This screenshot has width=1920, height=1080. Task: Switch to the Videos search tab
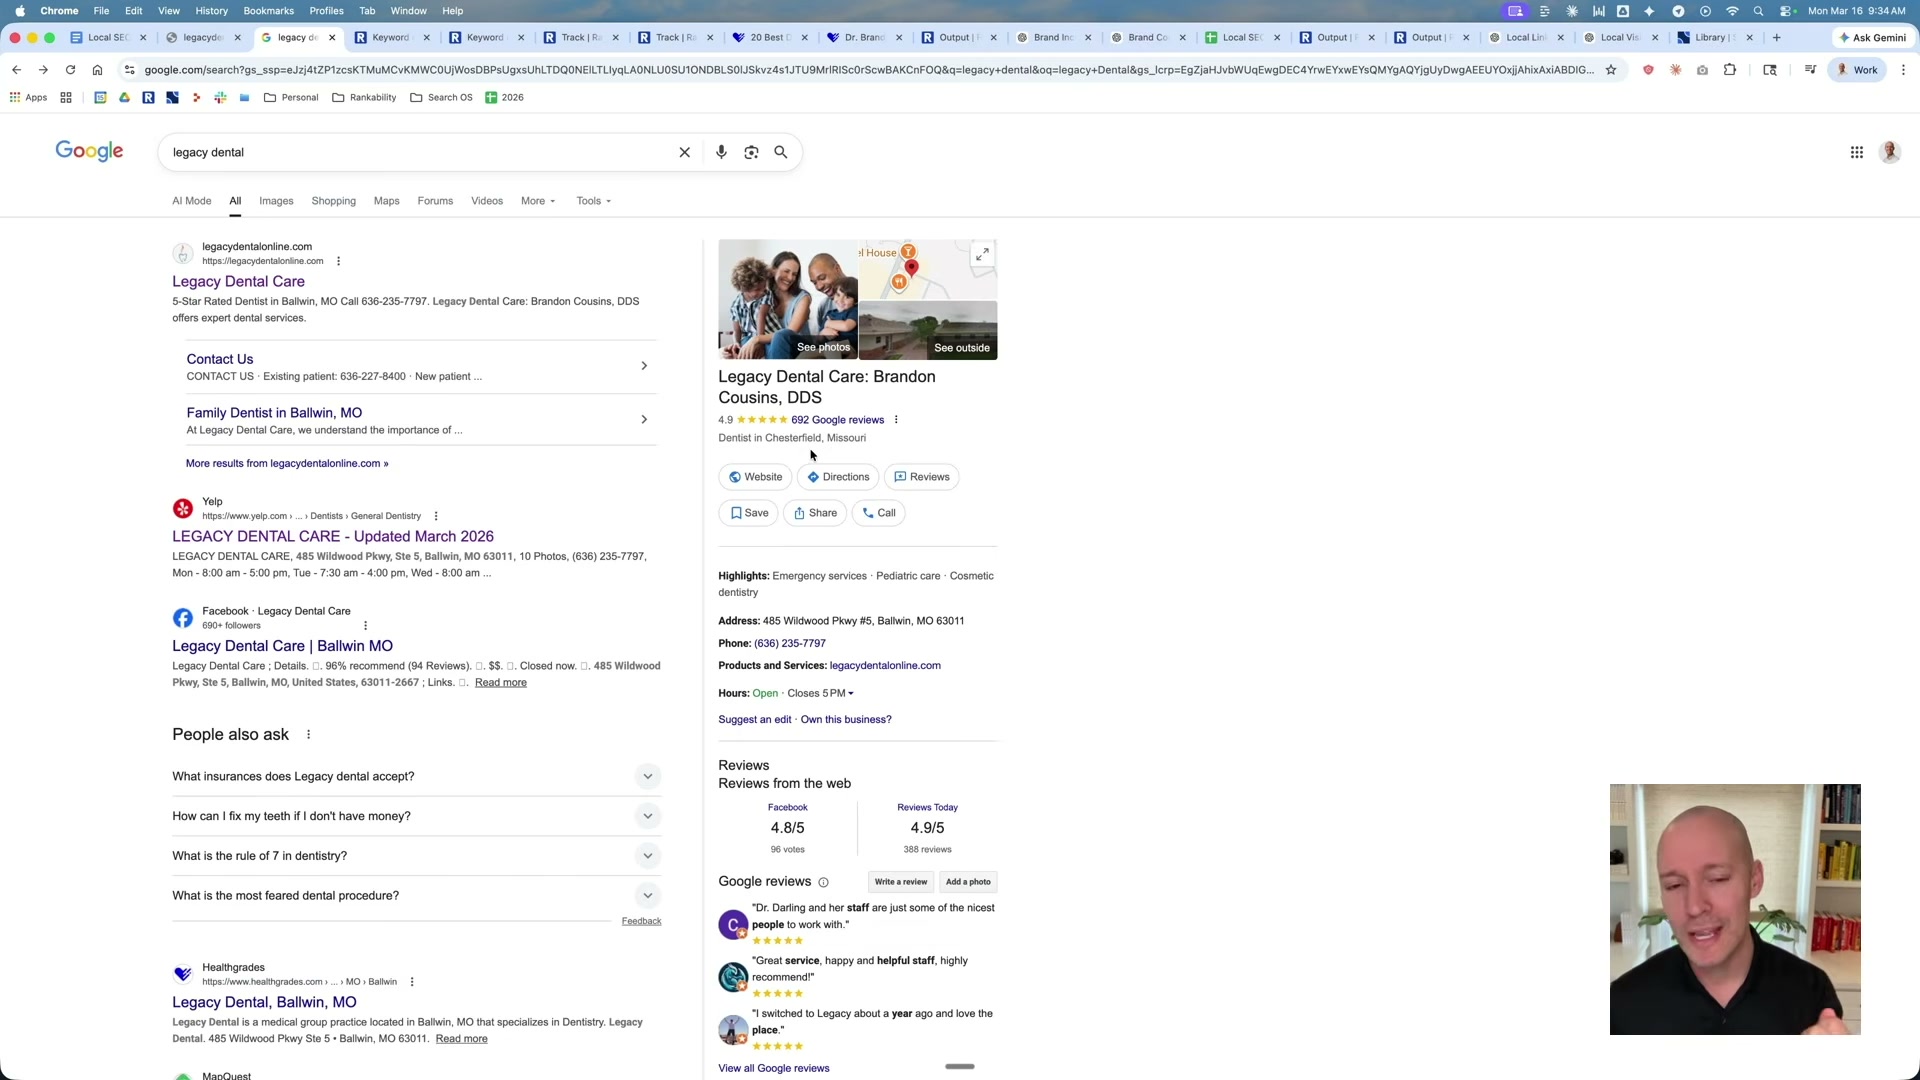pos(487,201)
